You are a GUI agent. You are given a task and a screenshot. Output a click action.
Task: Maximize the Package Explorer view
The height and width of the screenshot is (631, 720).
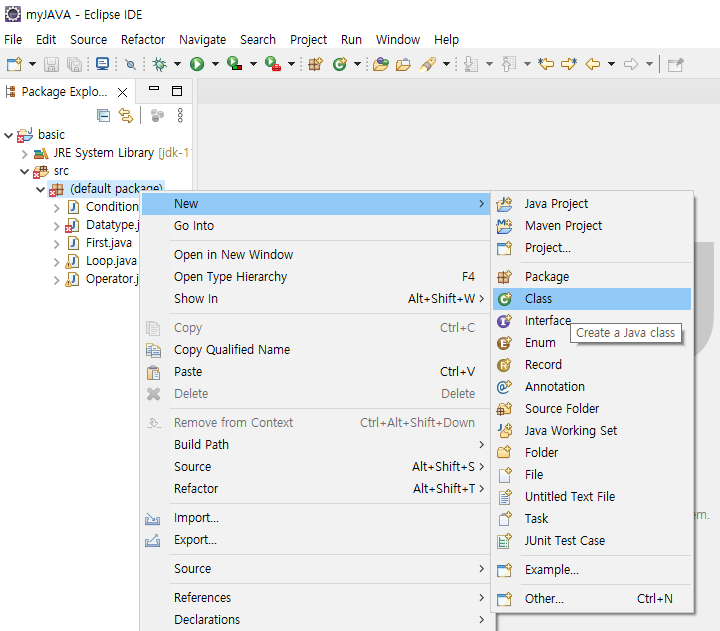pyautogui.click(x=177, y=91)
